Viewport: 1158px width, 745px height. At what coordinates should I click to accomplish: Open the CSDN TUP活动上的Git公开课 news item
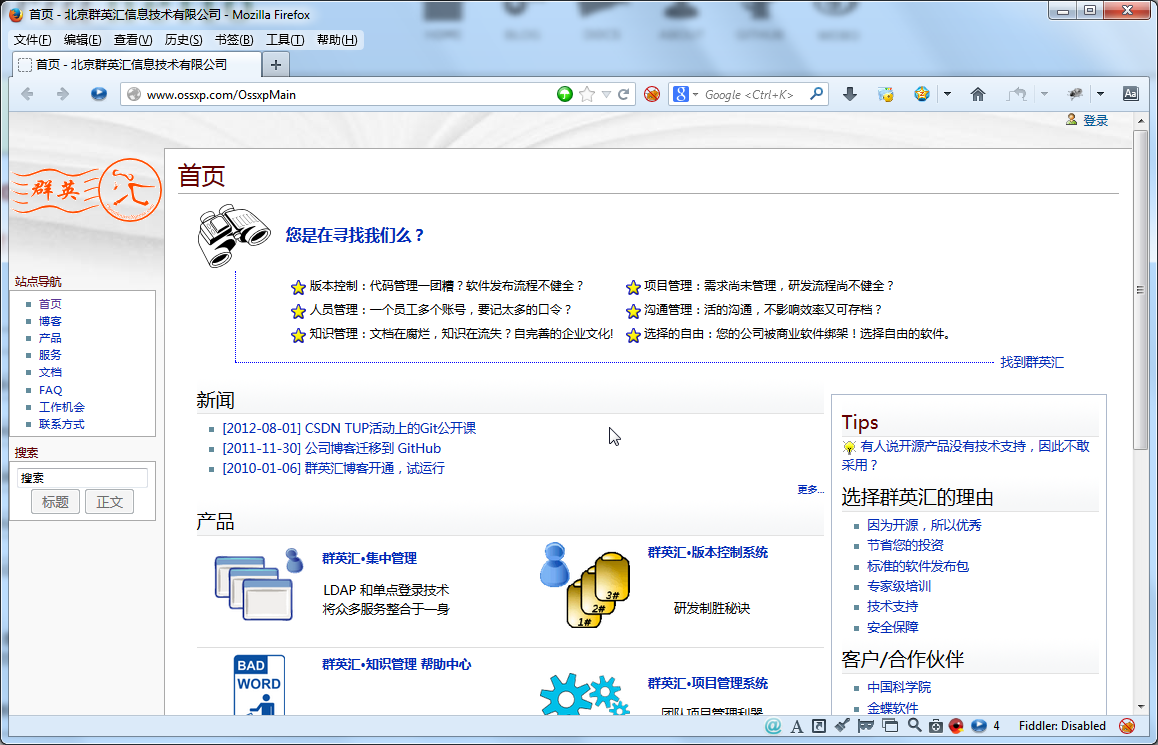(349, 428)
